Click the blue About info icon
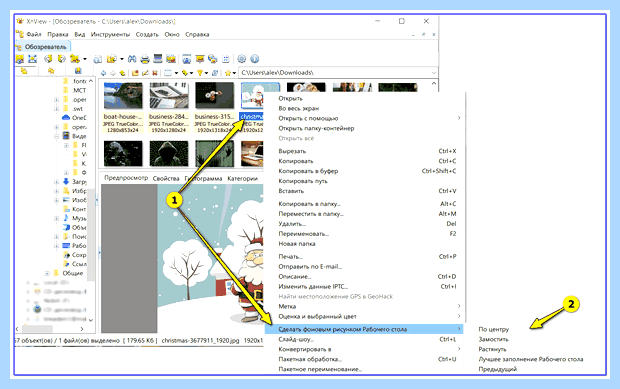The width and height of the screenshot is (620, 389). (255, 59)
